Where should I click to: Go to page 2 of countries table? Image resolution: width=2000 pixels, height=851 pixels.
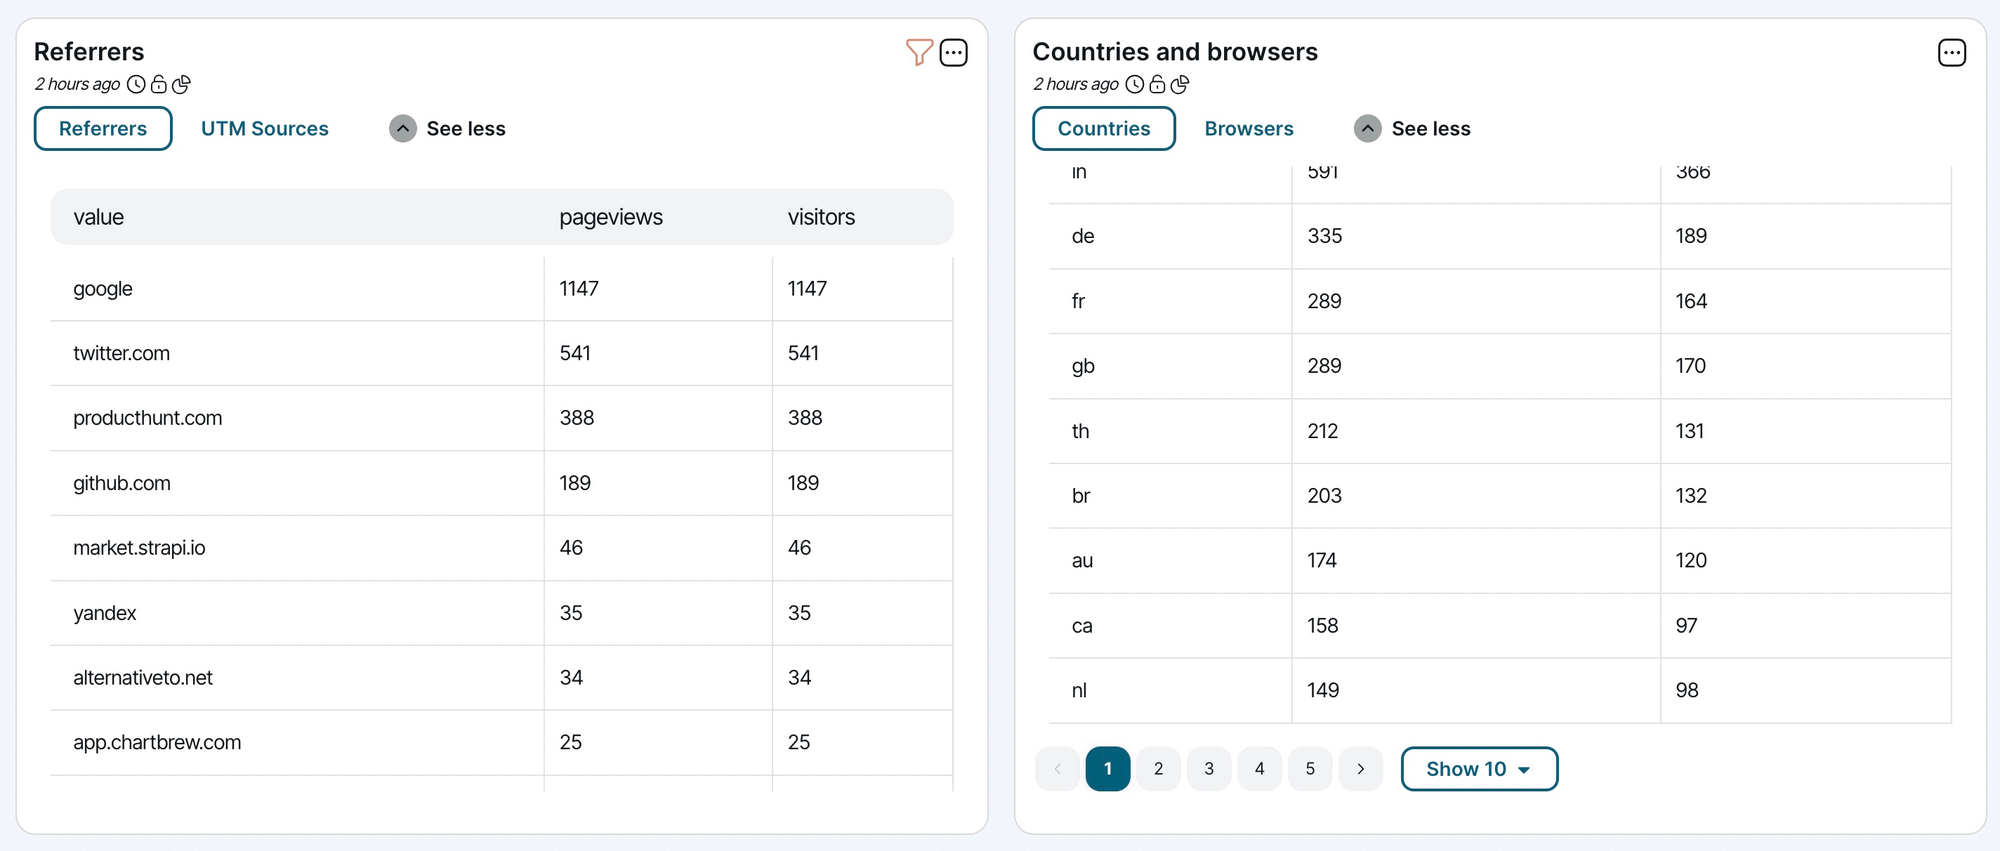pos(1158,769)
